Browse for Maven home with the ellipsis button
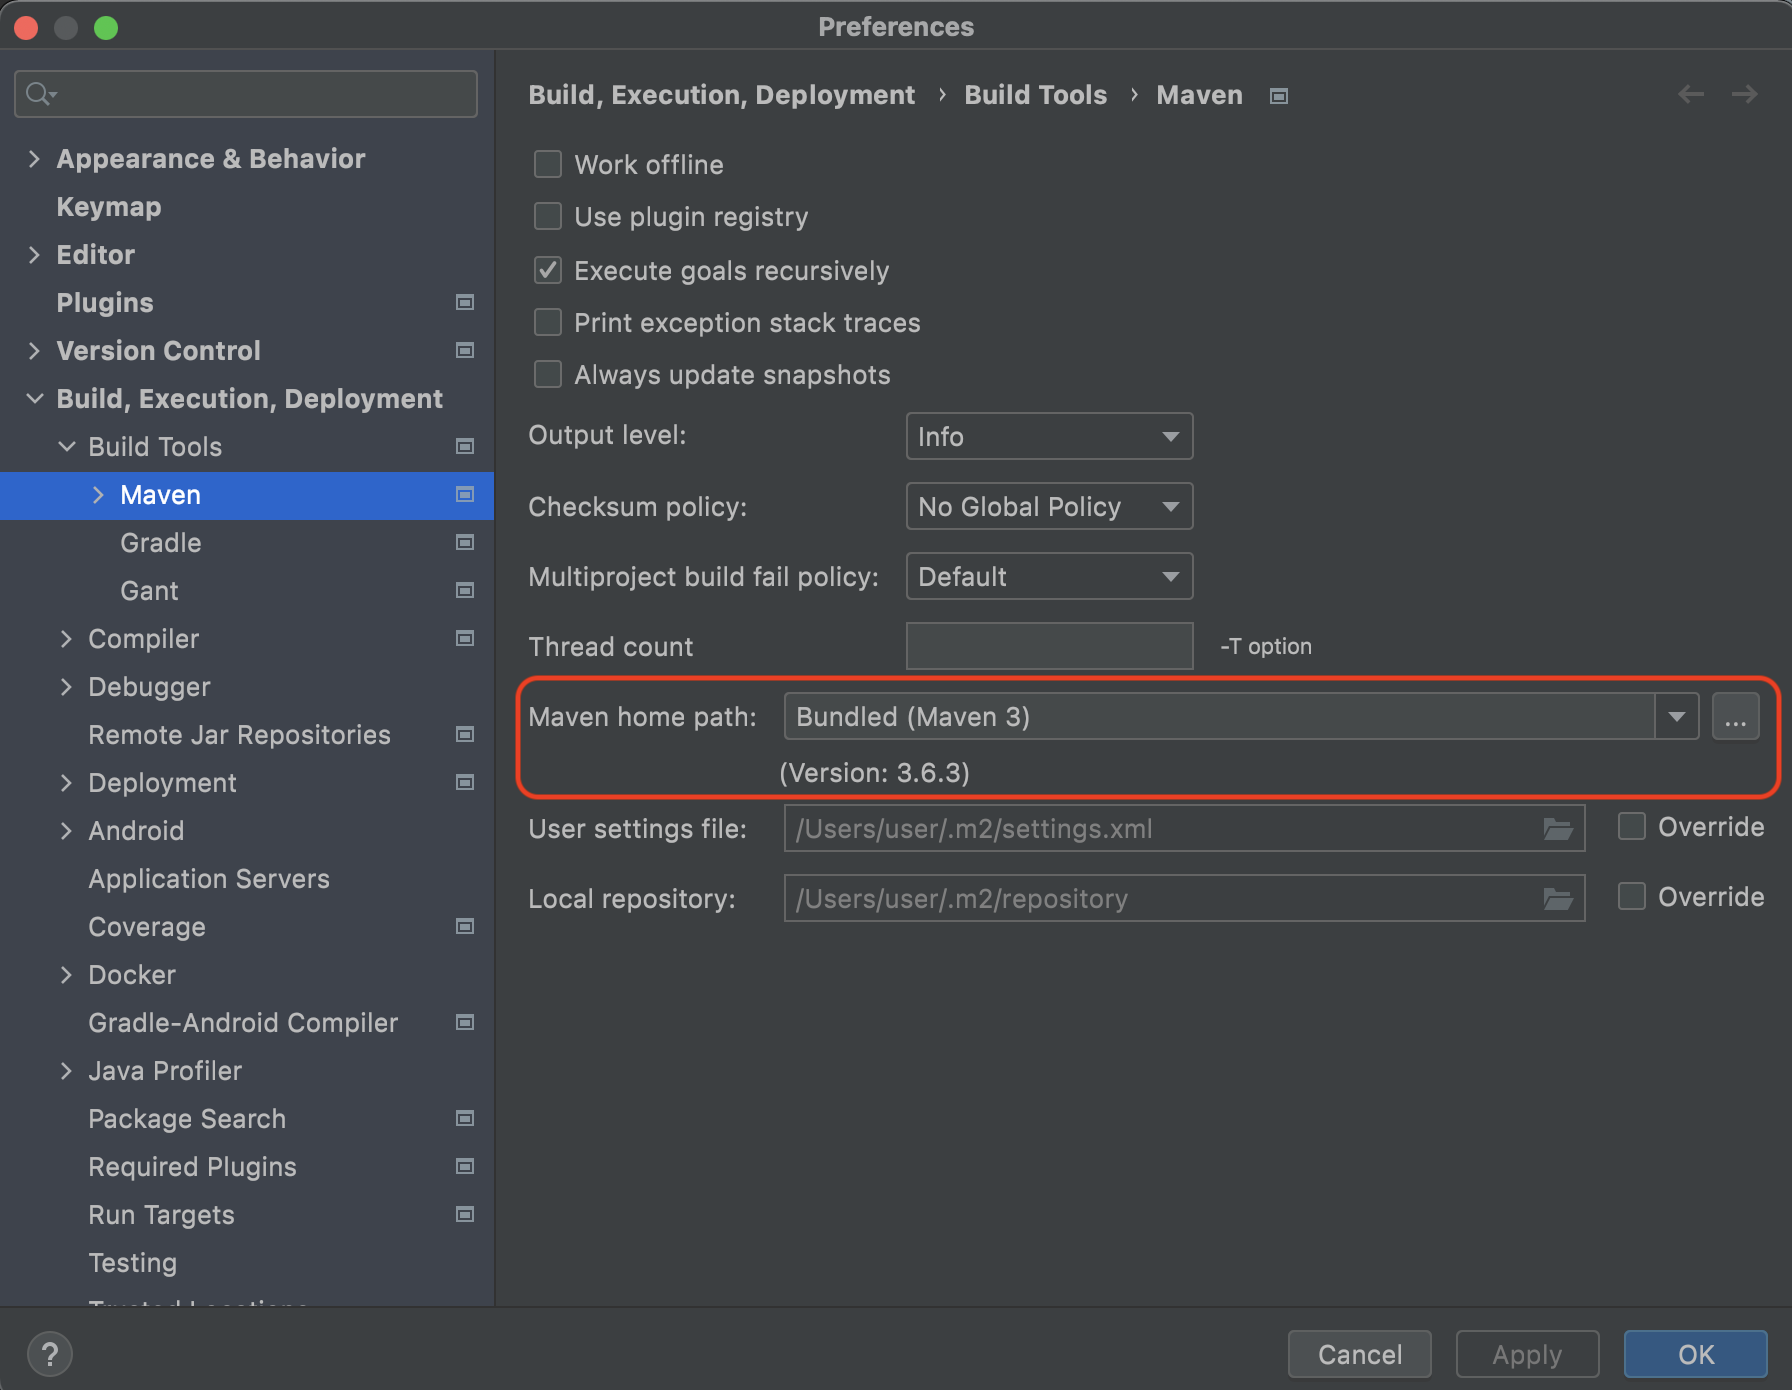The height and width of the screenshot is (1390, 1792). (1736, 716)
